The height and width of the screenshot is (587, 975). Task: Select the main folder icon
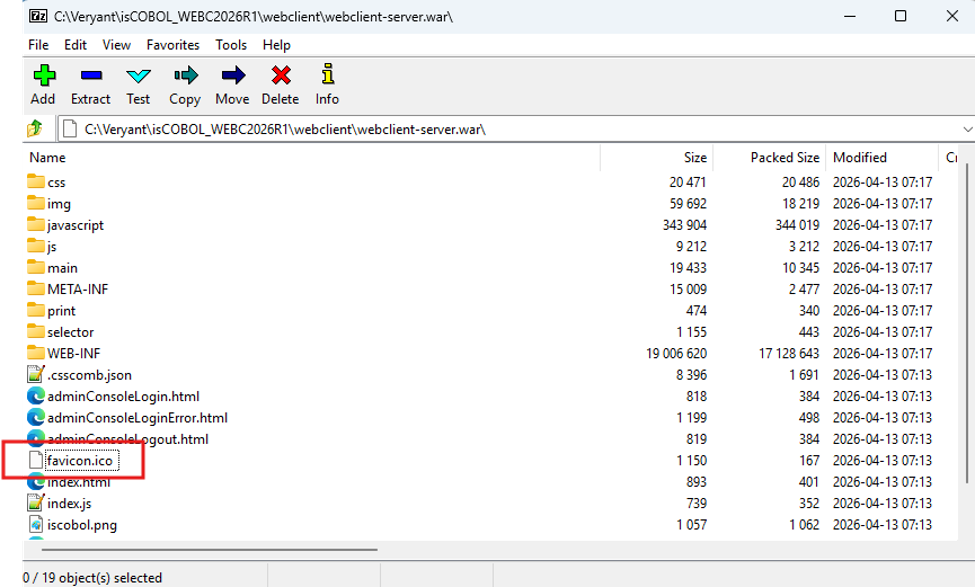[36, 267]
